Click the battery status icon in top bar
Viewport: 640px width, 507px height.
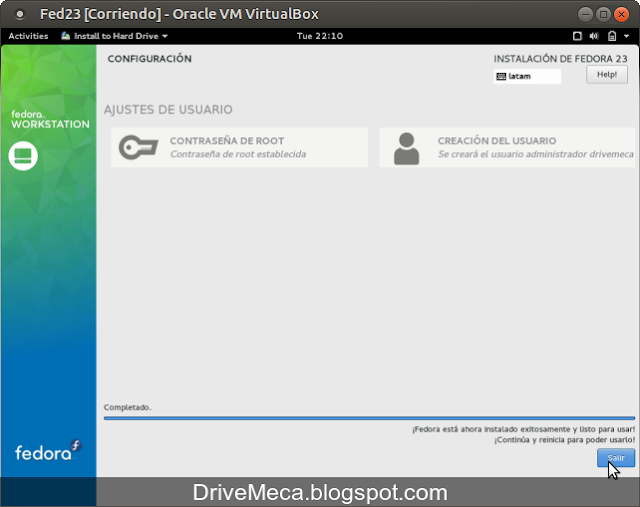click(612, 36)
